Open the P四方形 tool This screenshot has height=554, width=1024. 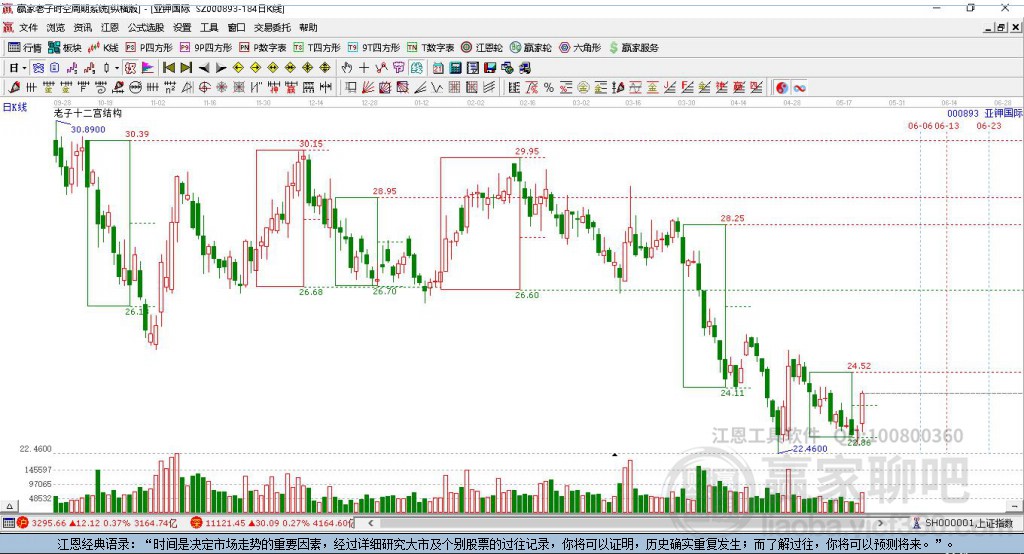pyautogui.click(x=149, y=48)
